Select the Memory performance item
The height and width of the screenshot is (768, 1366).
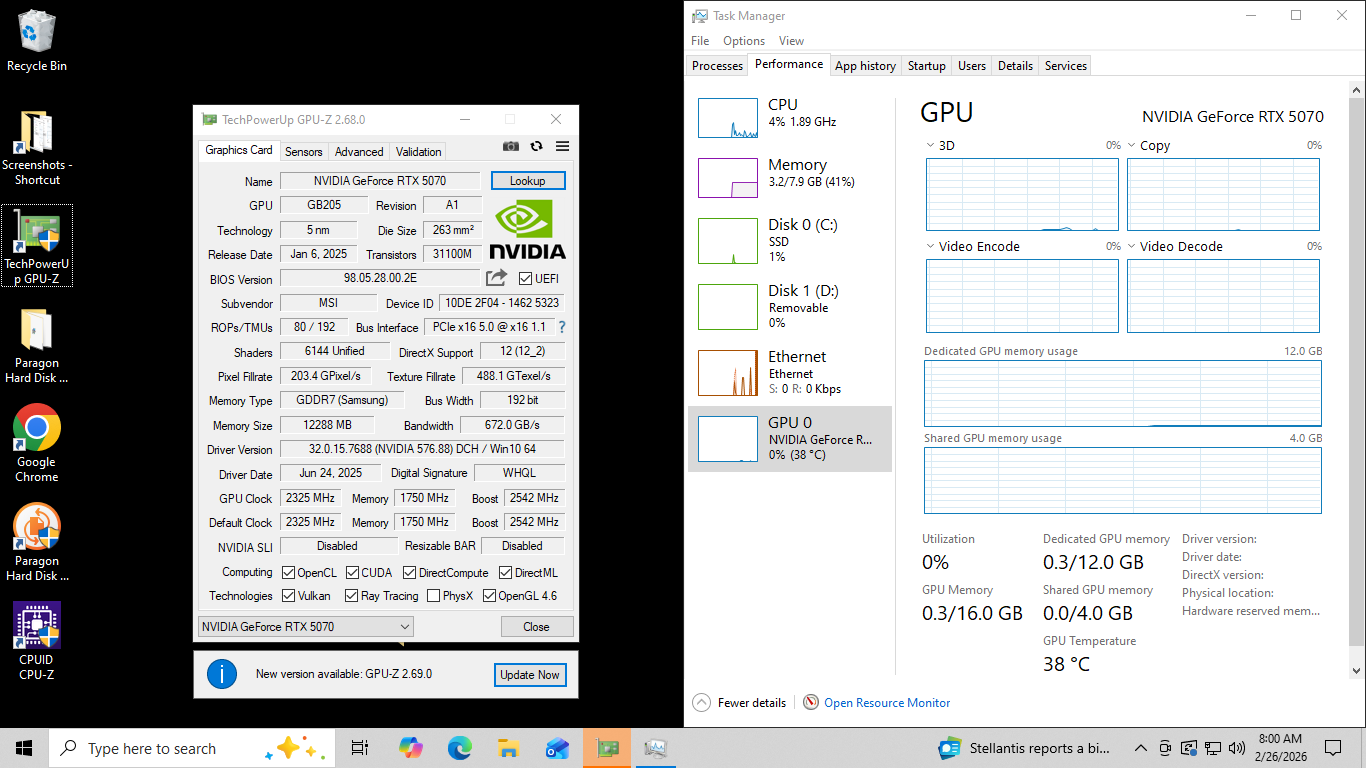click(x=789, y=178)
